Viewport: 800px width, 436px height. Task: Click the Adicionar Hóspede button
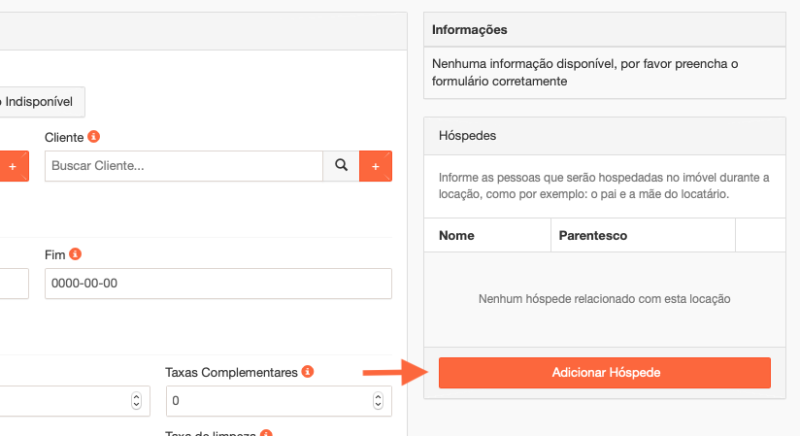604,372
